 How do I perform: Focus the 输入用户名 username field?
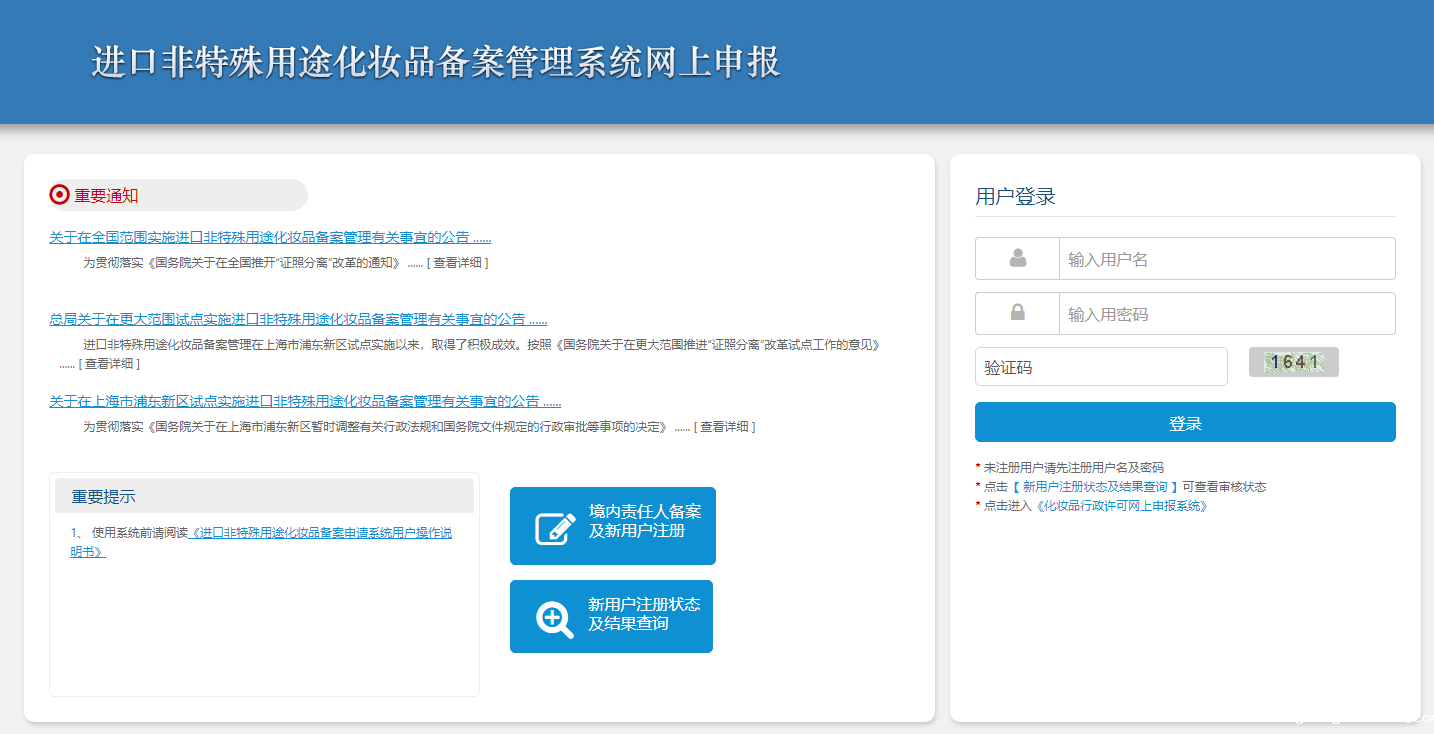tap(1226, 259)
